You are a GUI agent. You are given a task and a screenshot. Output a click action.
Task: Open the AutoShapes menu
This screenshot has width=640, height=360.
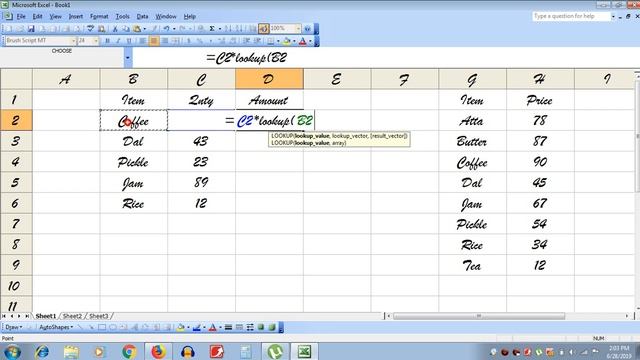(x=56, y=327)
